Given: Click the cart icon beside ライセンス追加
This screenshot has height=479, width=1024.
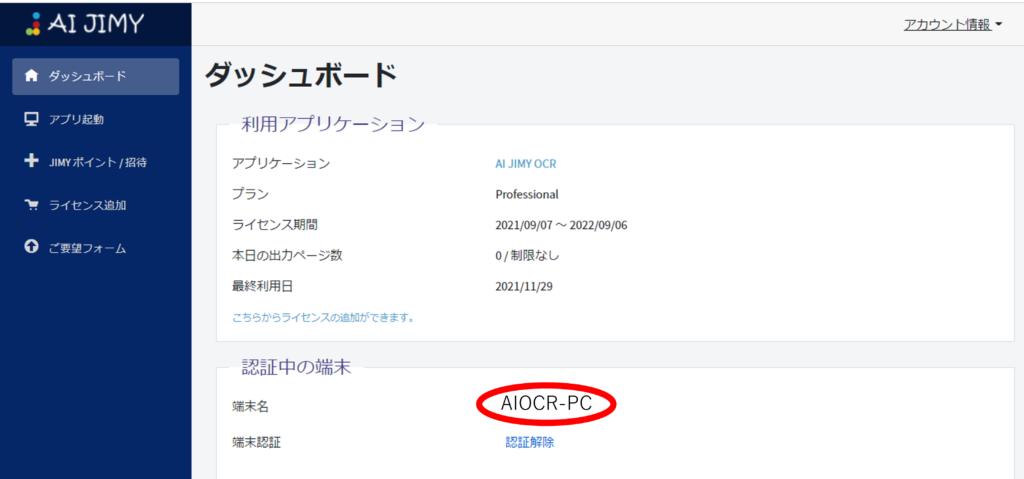Looking at the screenshot, I should (x=31, y=205).
